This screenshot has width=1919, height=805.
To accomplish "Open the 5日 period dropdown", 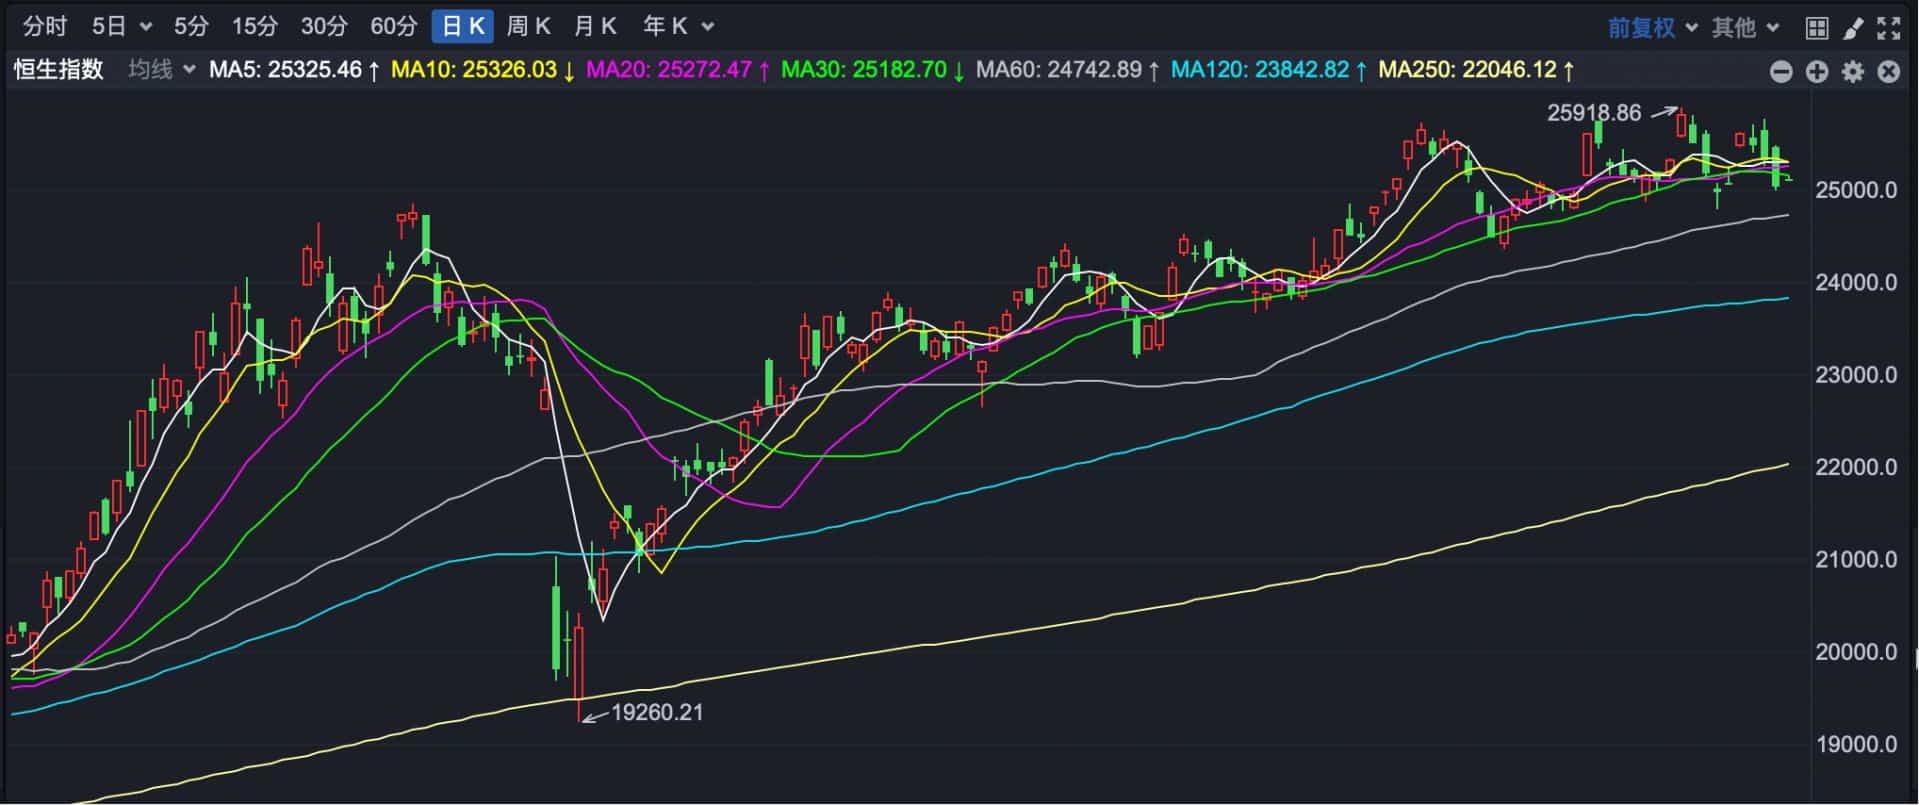I will [x=122, y=27].
